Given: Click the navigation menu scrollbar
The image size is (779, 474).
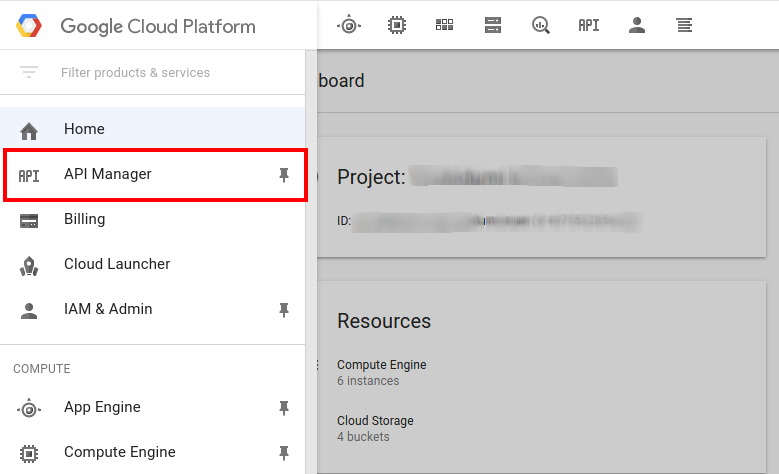Looking at the screenshot, I should (311, 262).
